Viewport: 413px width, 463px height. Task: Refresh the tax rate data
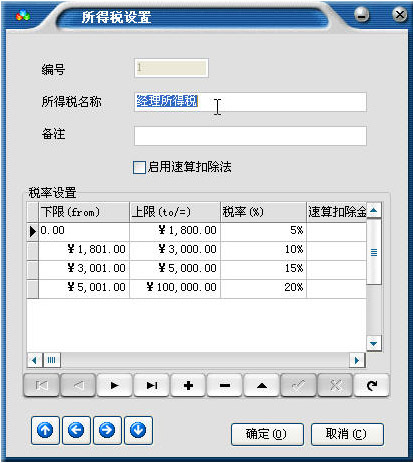[x=372, y=385]
